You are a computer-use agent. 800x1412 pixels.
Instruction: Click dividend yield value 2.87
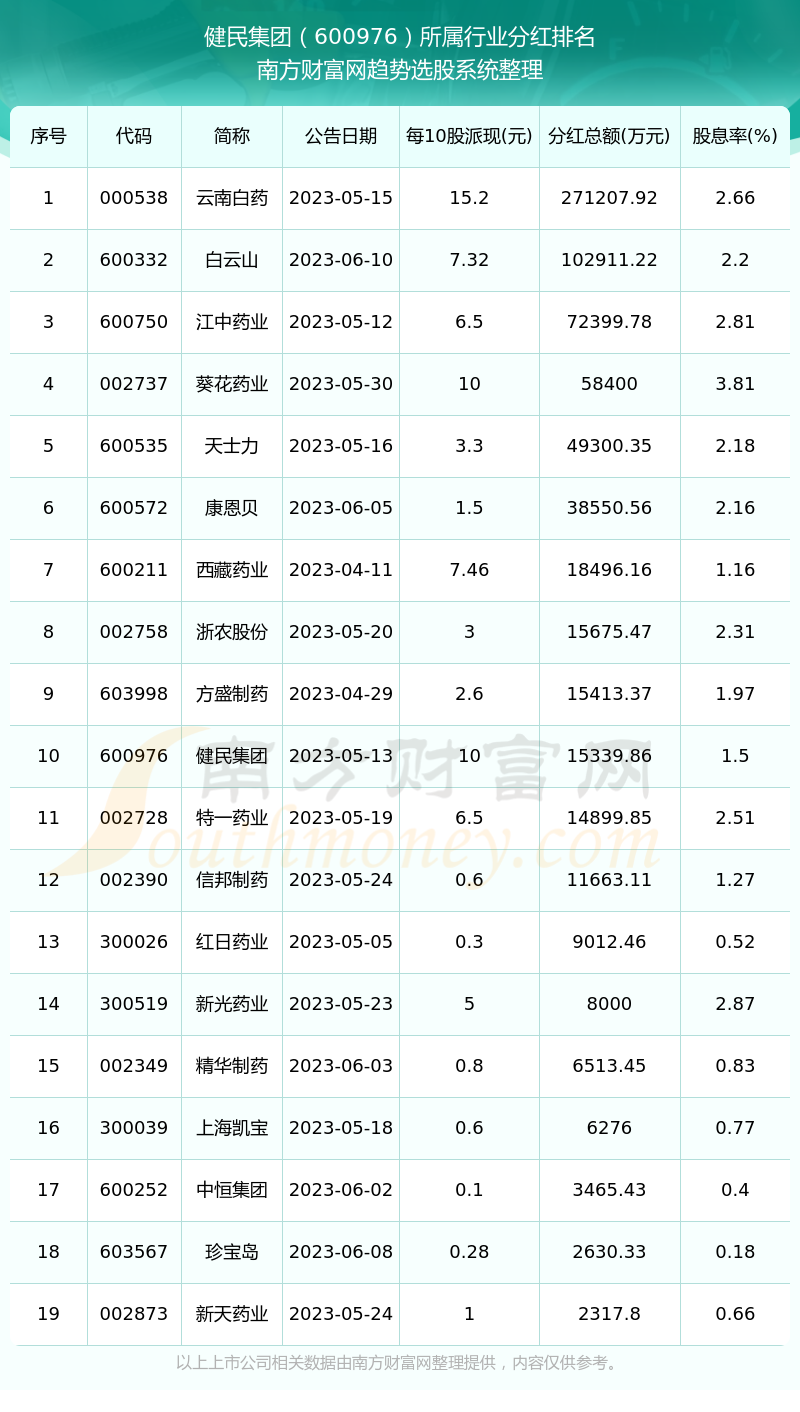click(x=735, y=1004)
